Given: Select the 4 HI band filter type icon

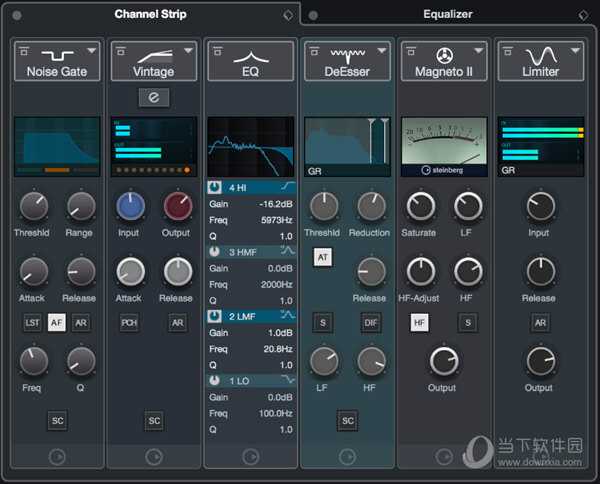Looking at the screenshot, I should [x=288, y=187].
